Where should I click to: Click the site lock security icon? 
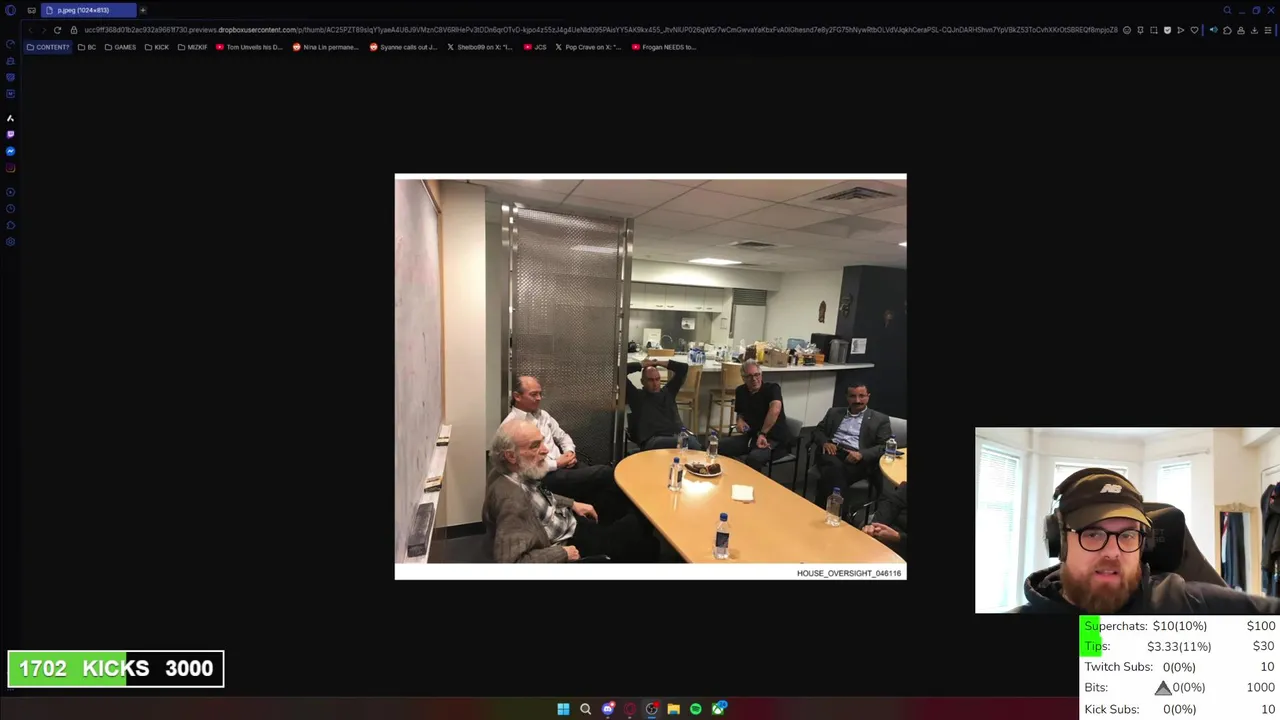pos(73,30)
